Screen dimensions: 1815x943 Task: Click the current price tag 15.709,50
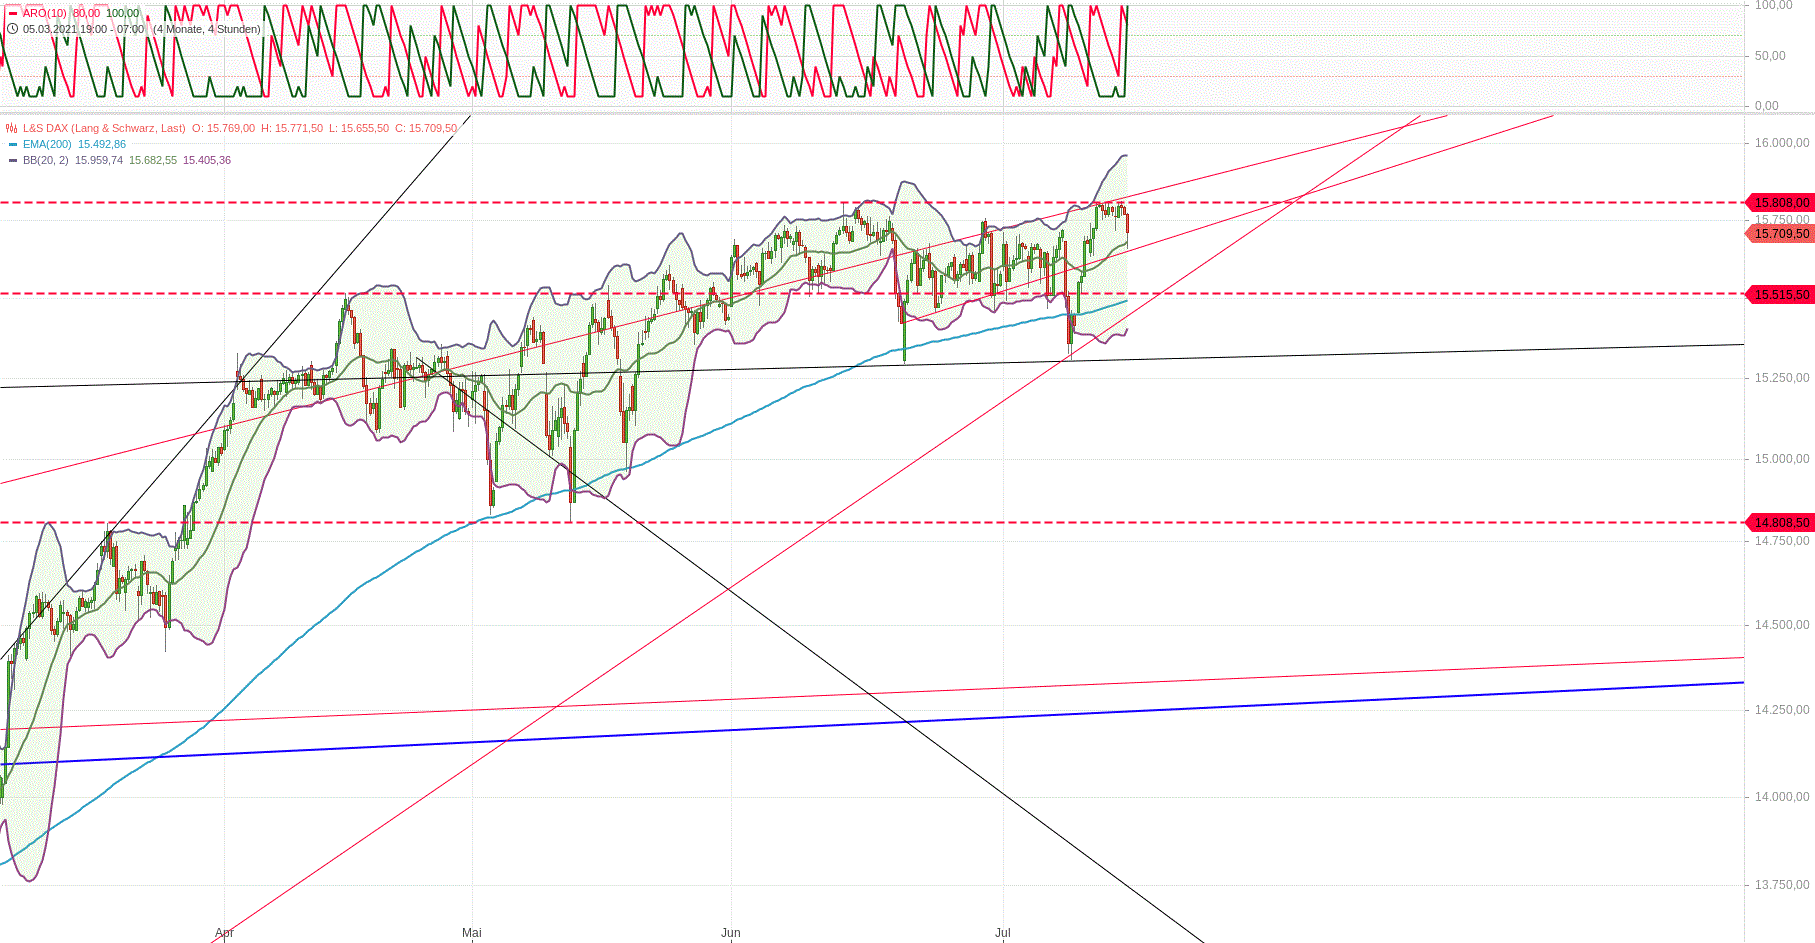[x=1779, y=234]
